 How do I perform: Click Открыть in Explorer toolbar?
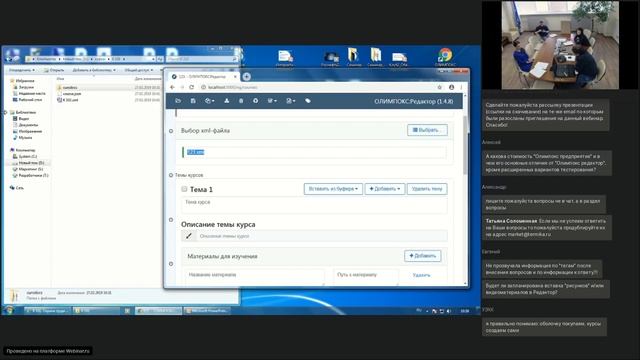54,70
